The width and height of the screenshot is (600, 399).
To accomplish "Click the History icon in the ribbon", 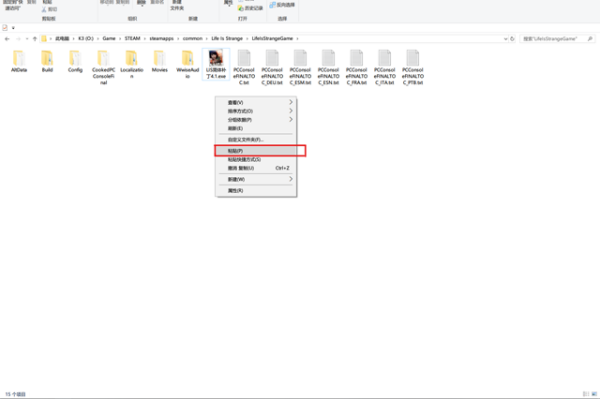I will (240, 8).
